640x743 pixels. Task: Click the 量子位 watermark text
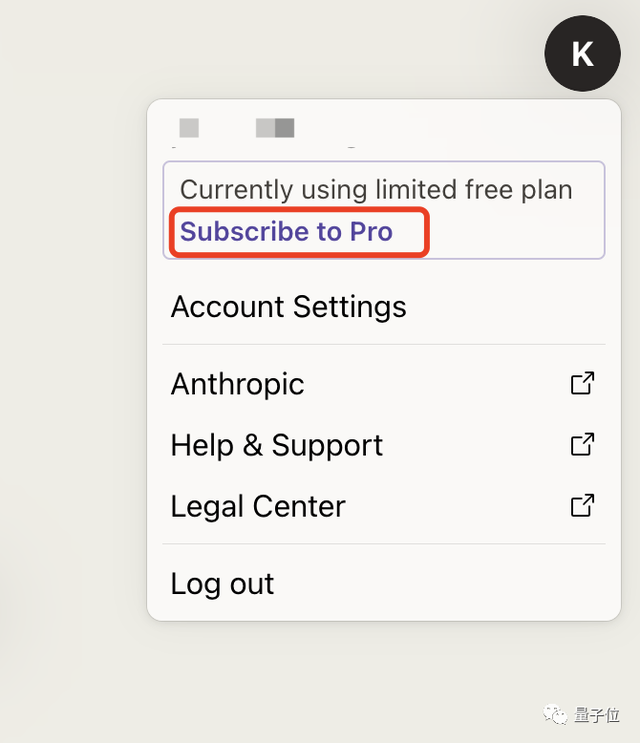tap(596, 714)
